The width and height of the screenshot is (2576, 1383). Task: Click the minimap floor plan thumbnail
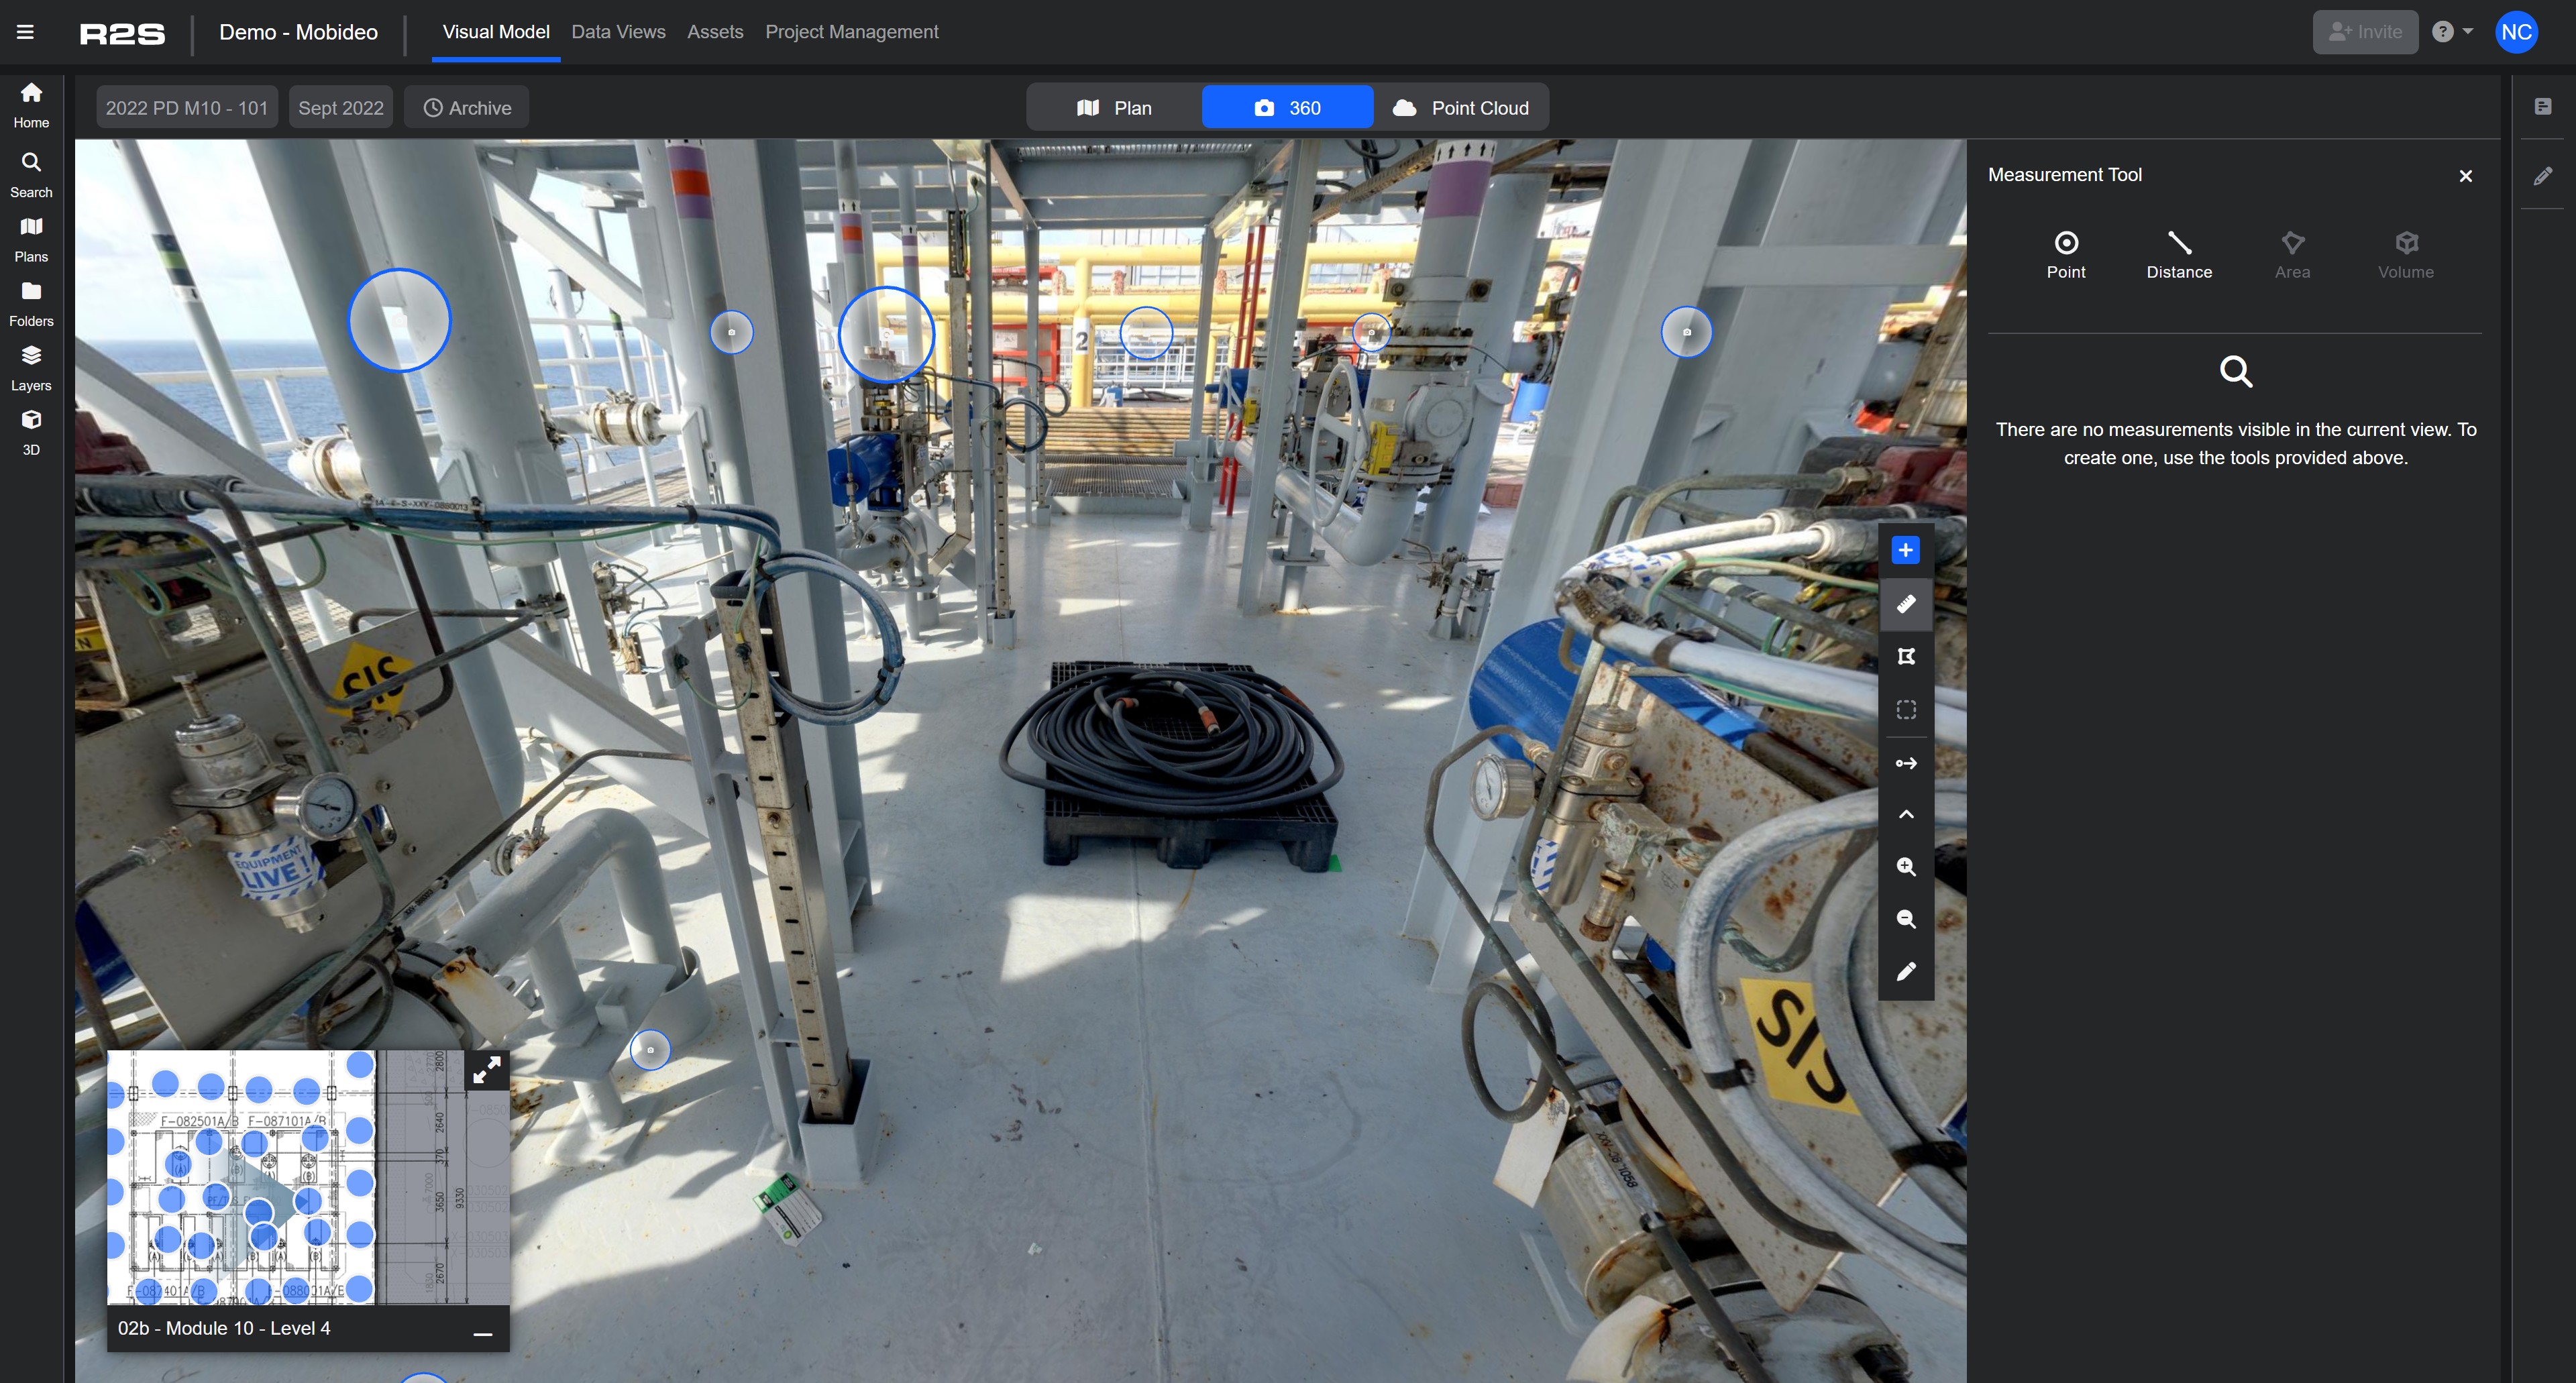tap(308, 1177)
